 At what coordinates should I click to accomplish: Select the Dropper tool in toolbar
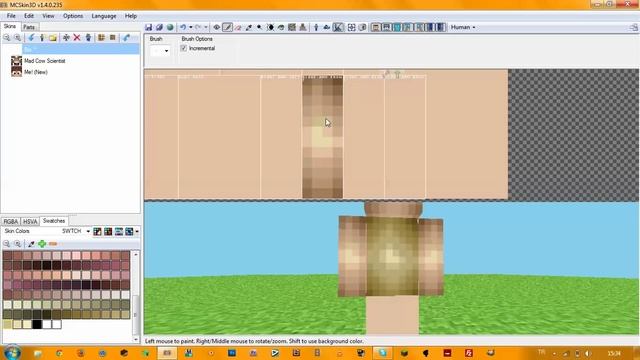249,27
